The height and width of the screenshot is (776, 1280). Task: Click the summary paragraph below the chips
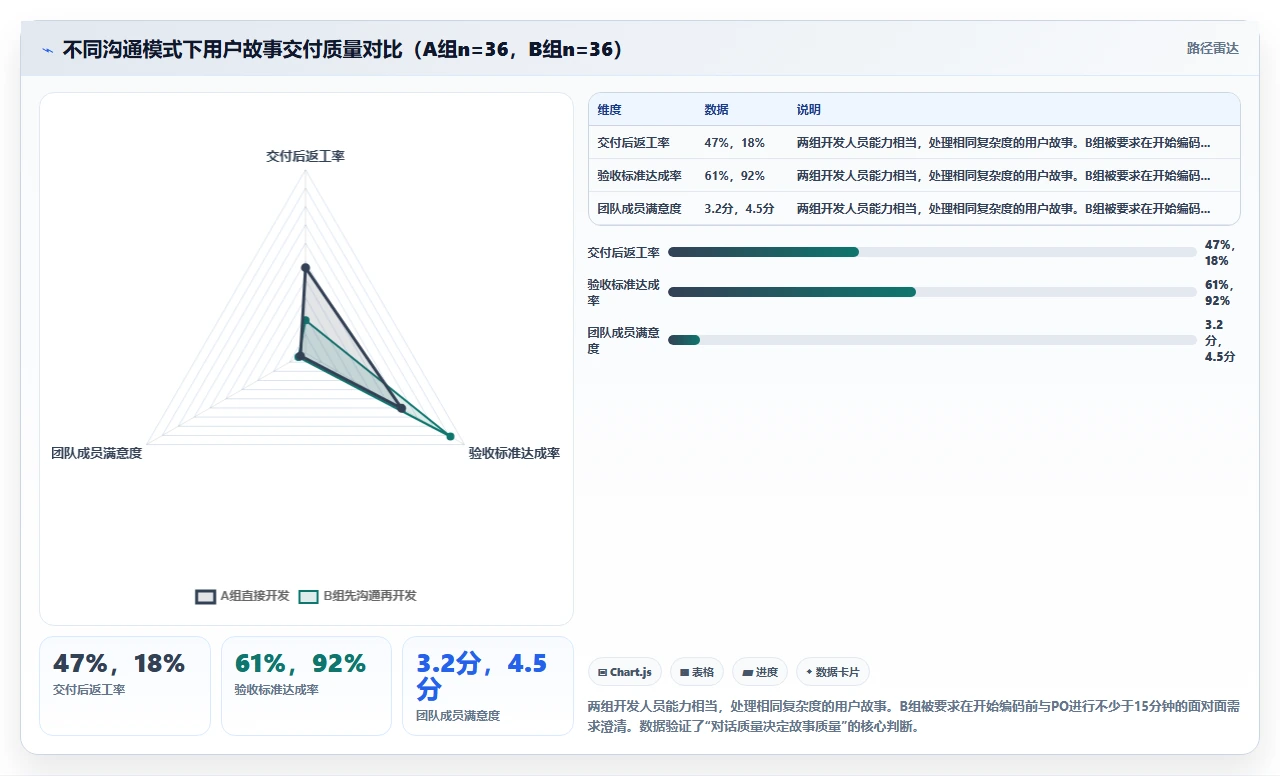click(914, 716)
